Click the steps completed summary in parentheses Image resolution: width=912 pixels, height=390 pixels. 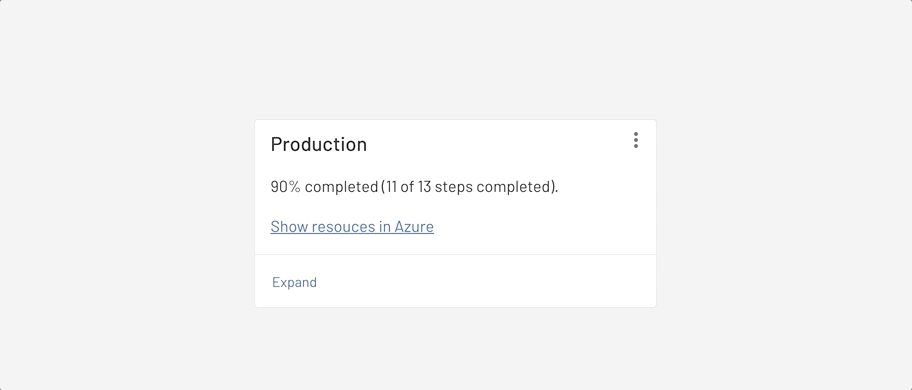(468, 187)
